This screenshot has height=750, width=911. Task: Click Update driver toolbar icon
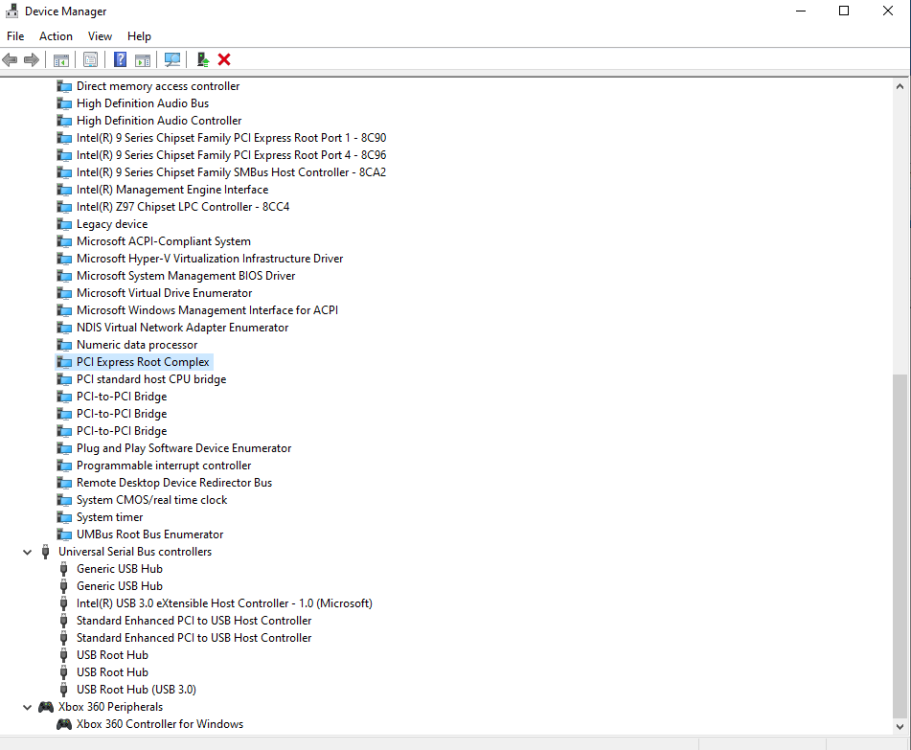click(202, 59)
